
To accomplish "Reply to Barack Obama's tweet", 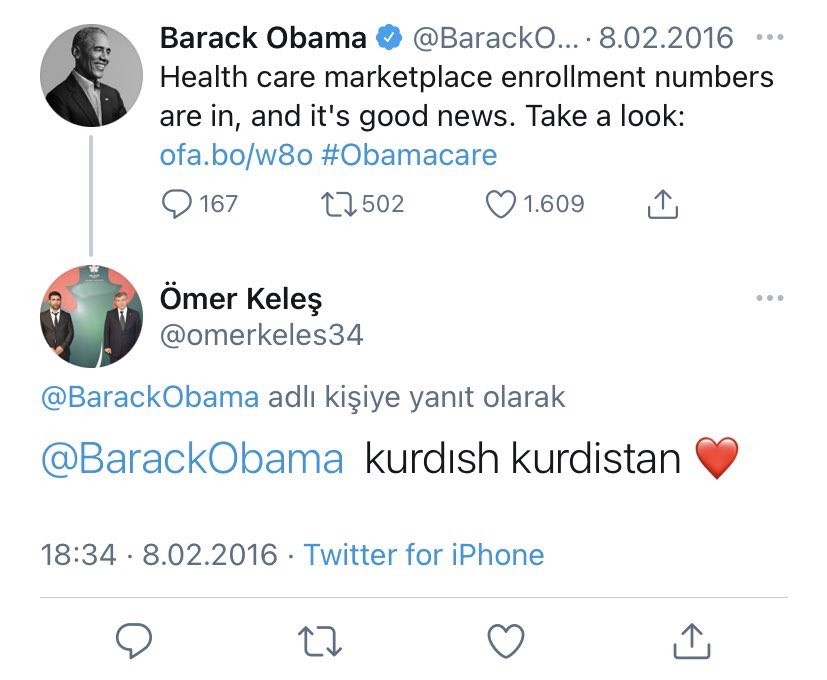I will 177,204.
